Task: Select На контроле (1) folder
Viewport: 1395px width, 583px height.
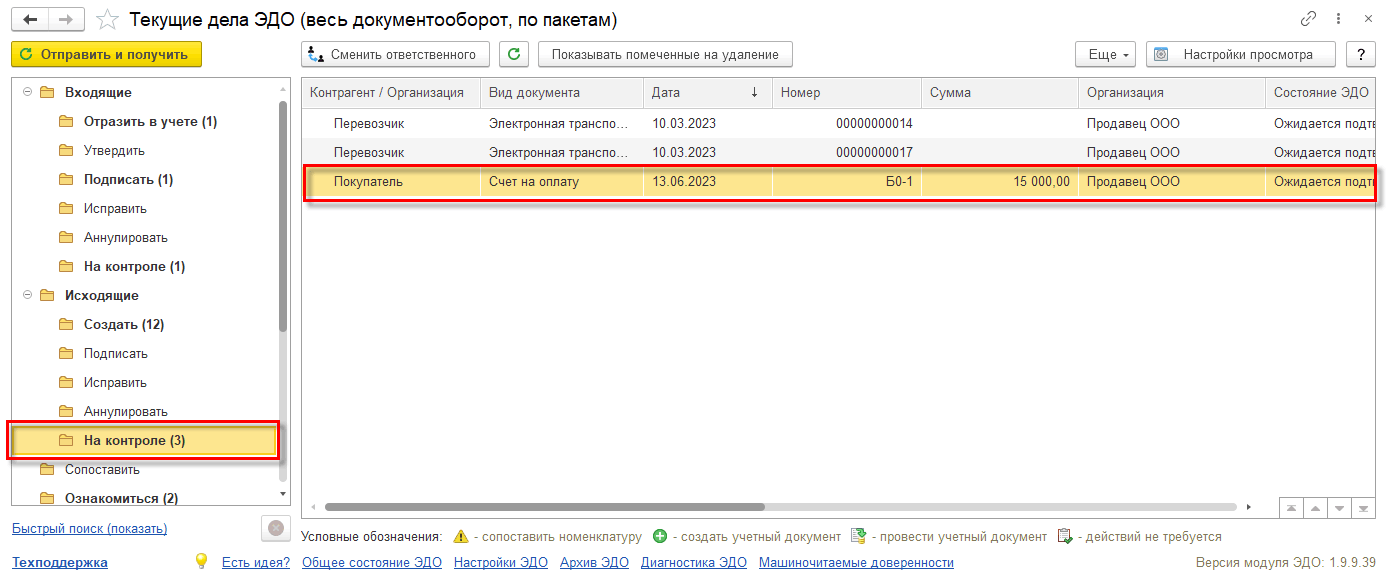Action: point(134,267)
